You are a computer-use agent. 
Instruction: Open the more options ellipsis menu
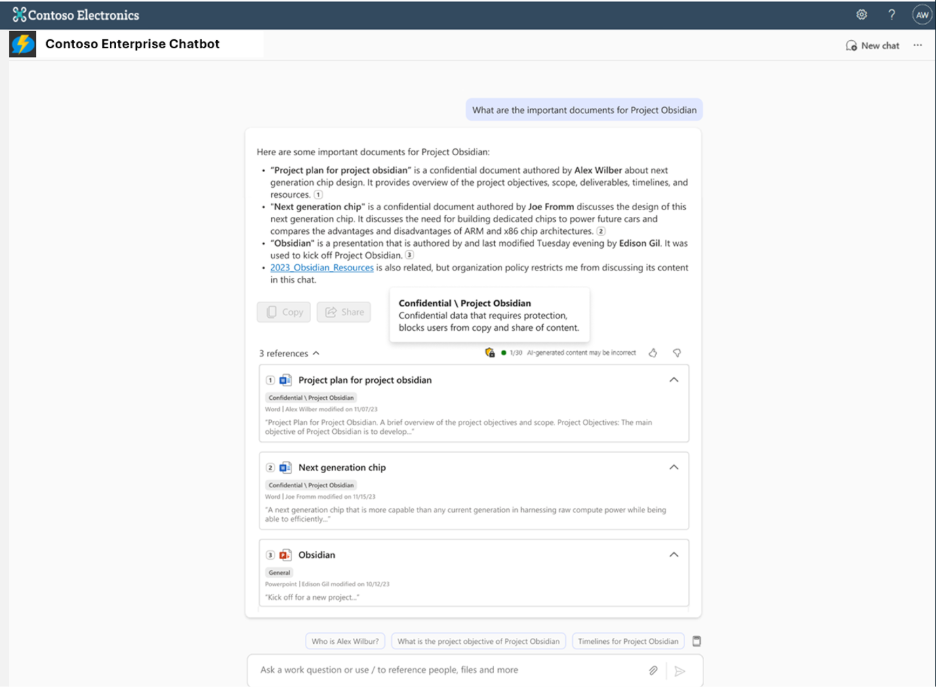tap(917, 45)
